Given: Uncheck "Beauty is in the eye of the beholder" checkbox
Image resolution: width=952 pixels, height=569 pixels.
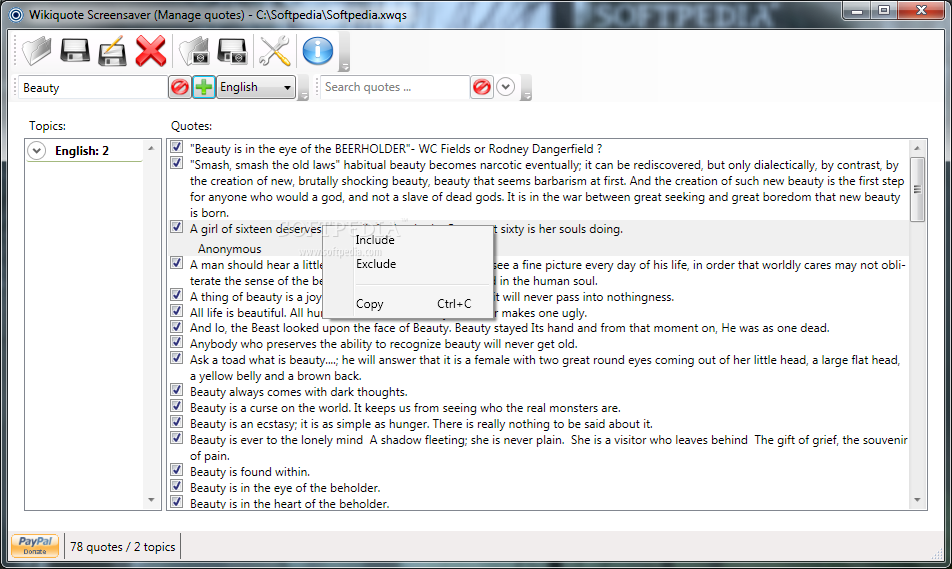Looking at the screenshot, I should [x=177, y=486].
